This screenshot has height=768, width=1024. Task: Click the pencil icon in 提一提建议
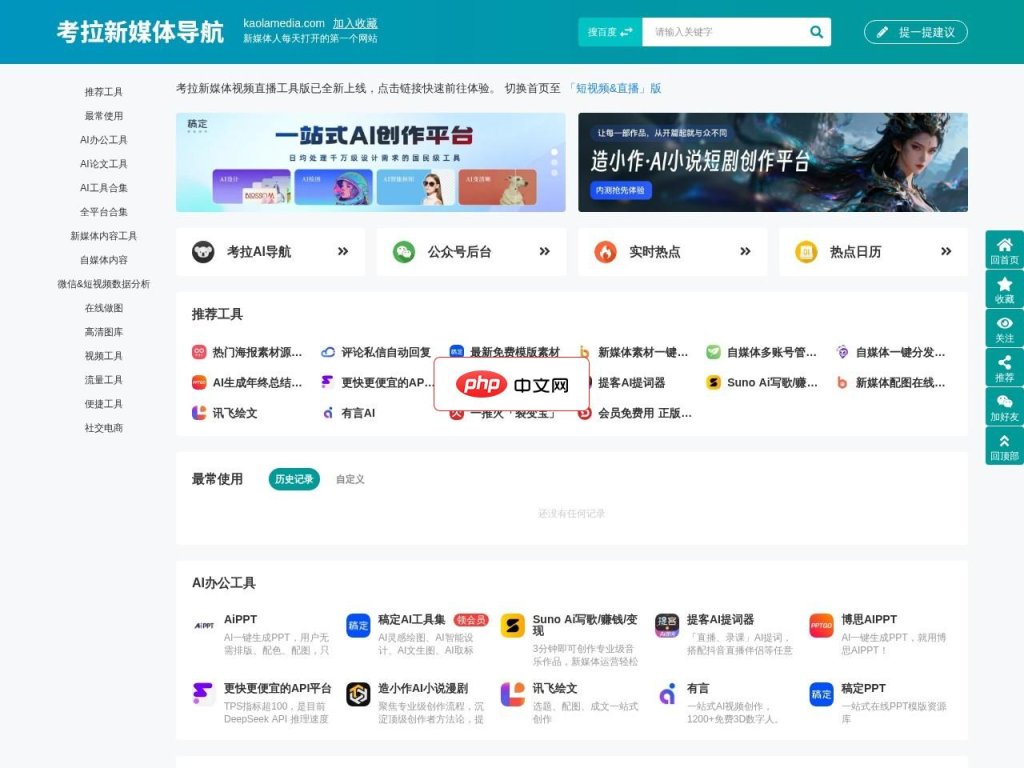[882, 32]
